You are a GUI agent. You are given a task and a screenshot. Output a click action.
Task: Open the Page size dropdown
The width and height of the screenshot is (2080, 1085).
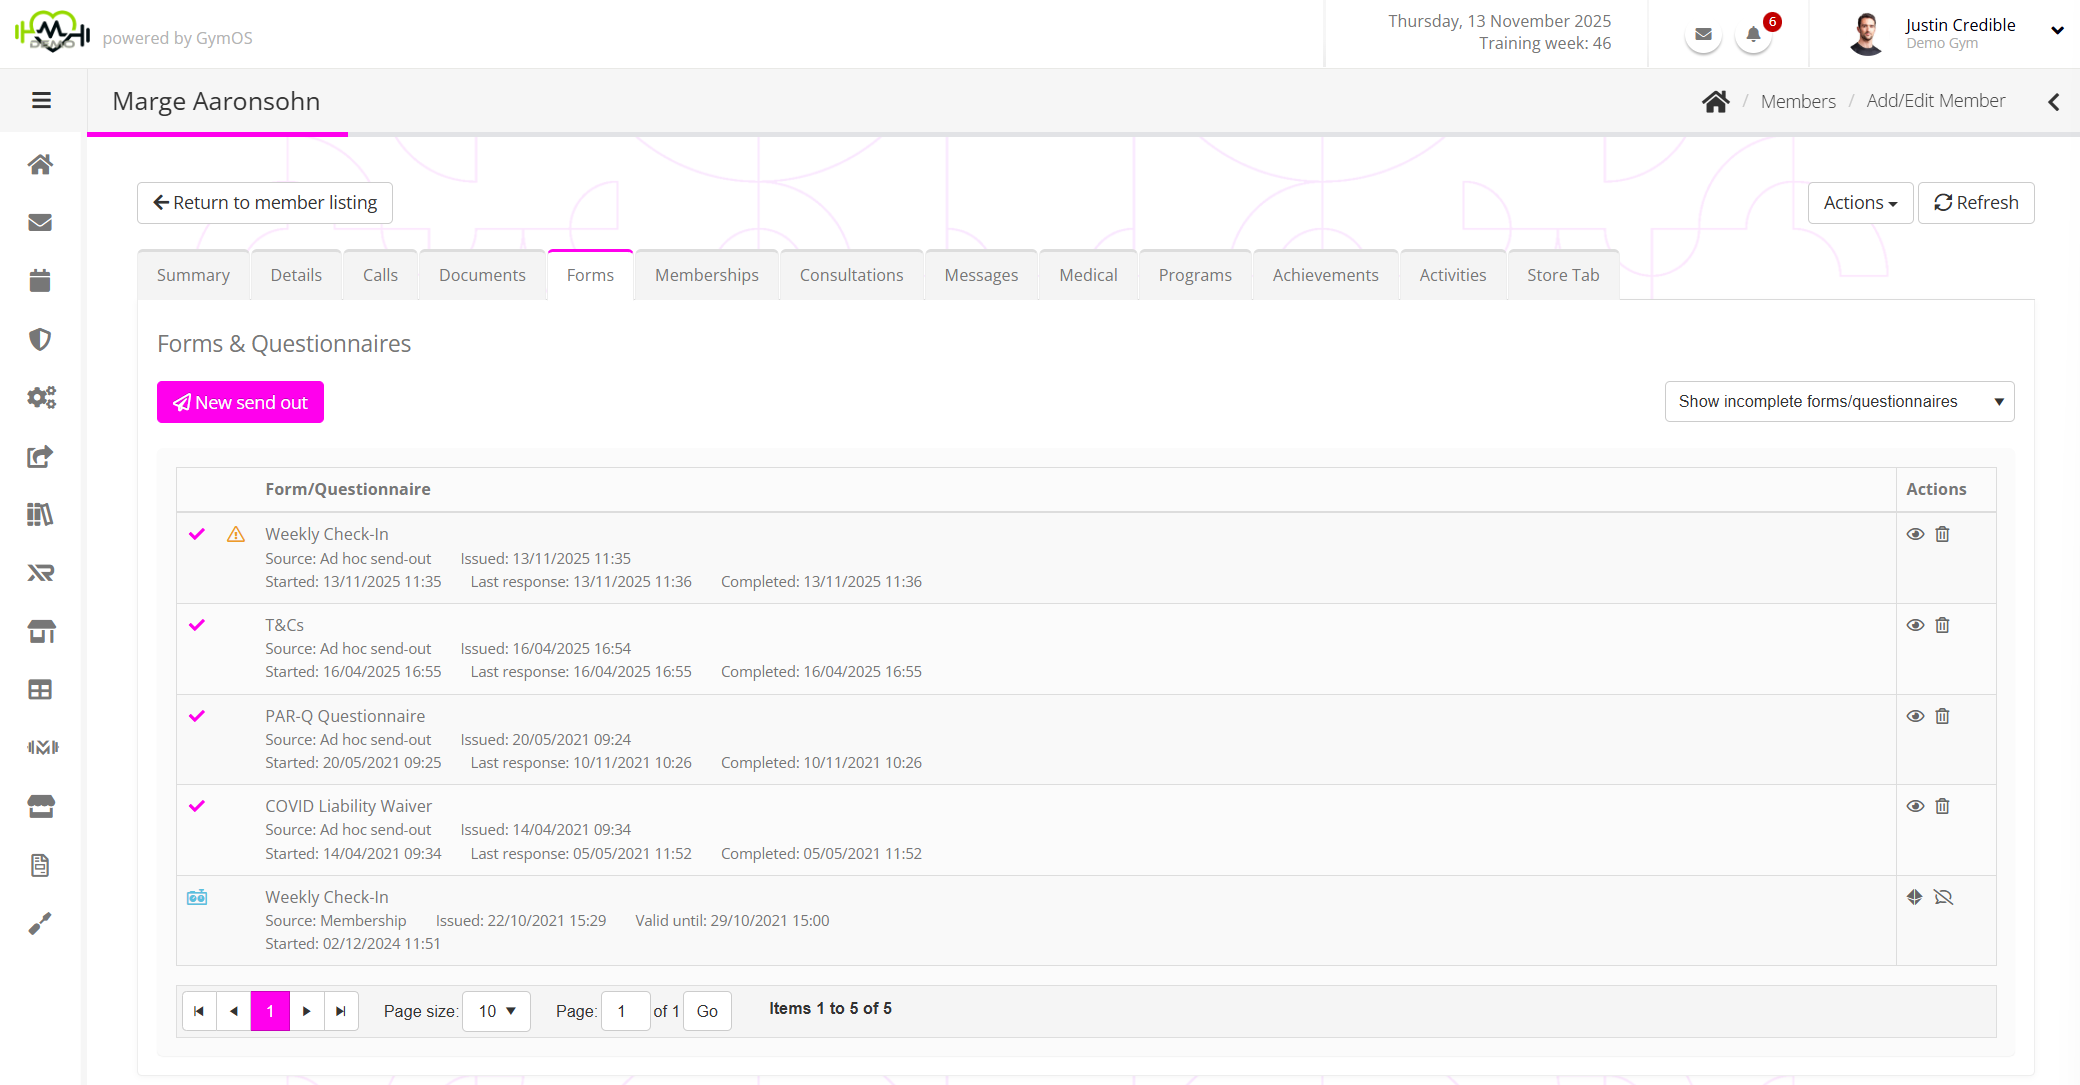pos(496,1011)
